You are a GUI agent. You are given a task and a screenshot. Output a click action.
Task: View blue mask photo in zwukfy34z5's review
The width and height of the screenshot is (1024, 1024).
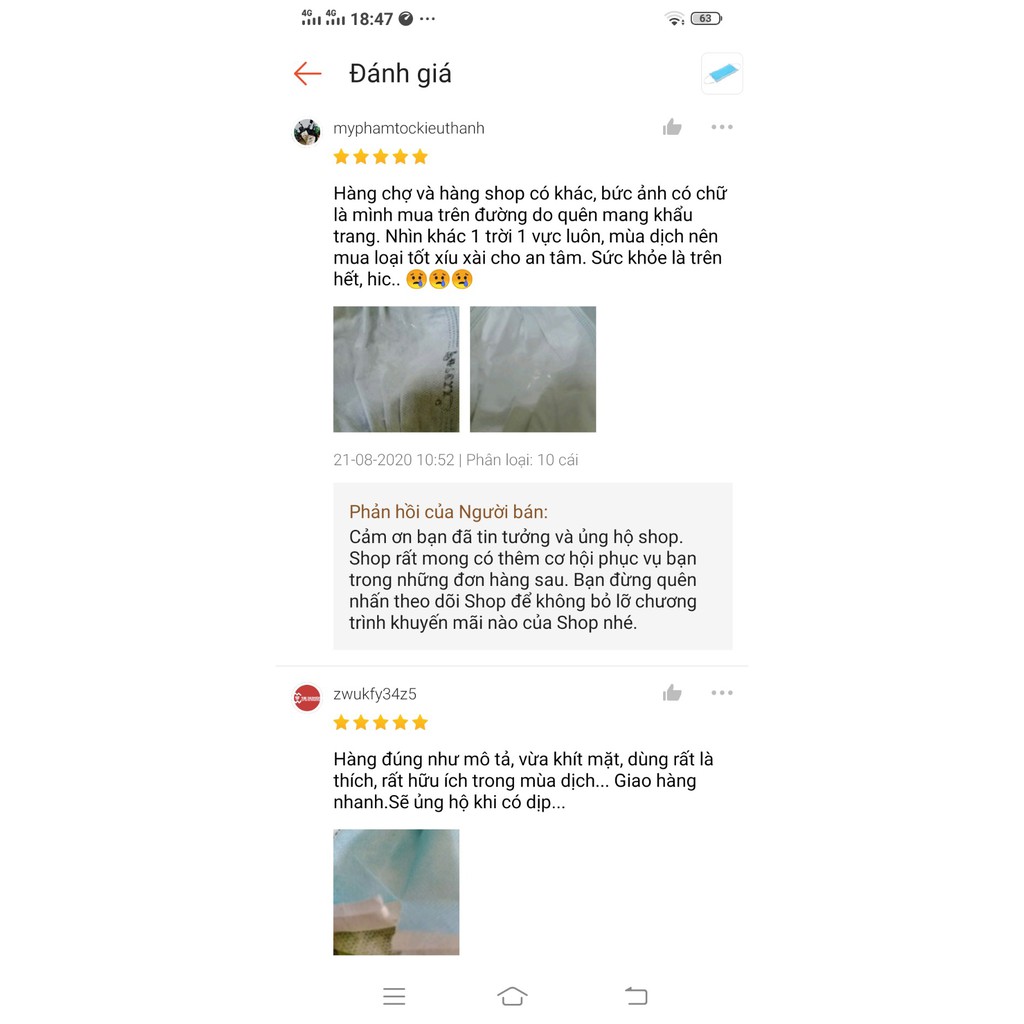point(396,892)
